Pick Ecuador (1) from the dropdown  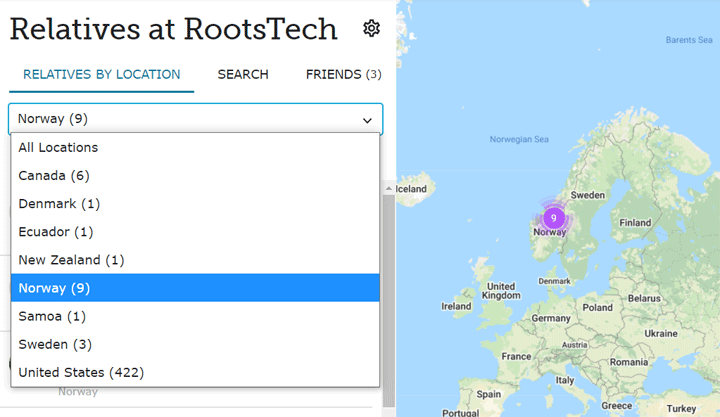(195, 231)
